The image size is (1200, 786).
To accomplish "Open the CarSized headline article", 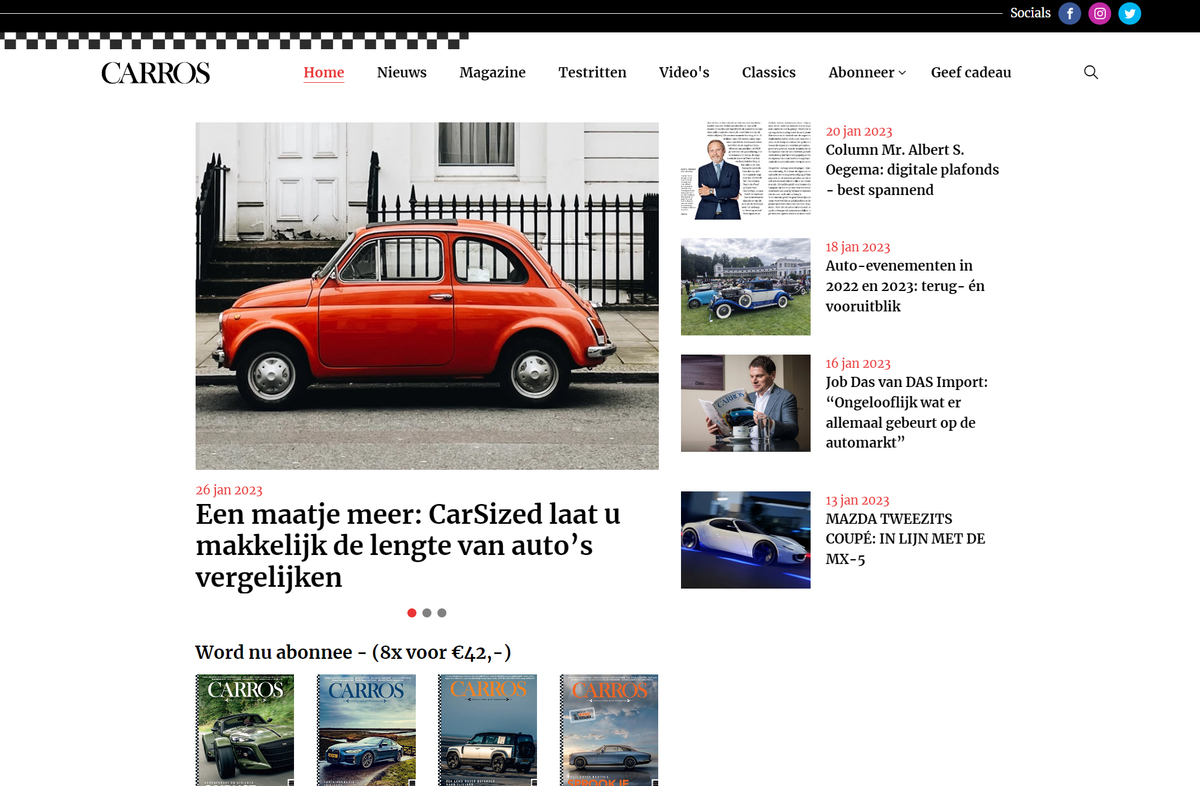I will click(408, 546).
